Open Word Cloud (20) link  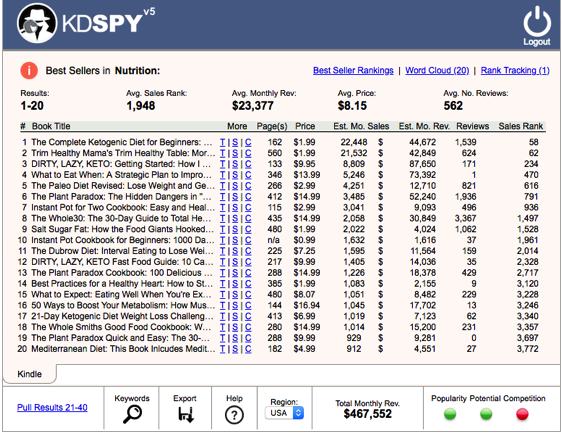[x=437, y=70]
